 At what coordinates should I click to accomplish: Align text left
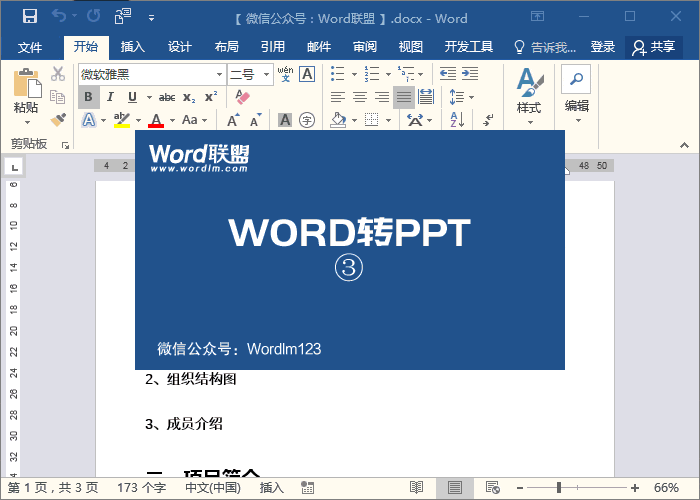click(x=338, y=97)
